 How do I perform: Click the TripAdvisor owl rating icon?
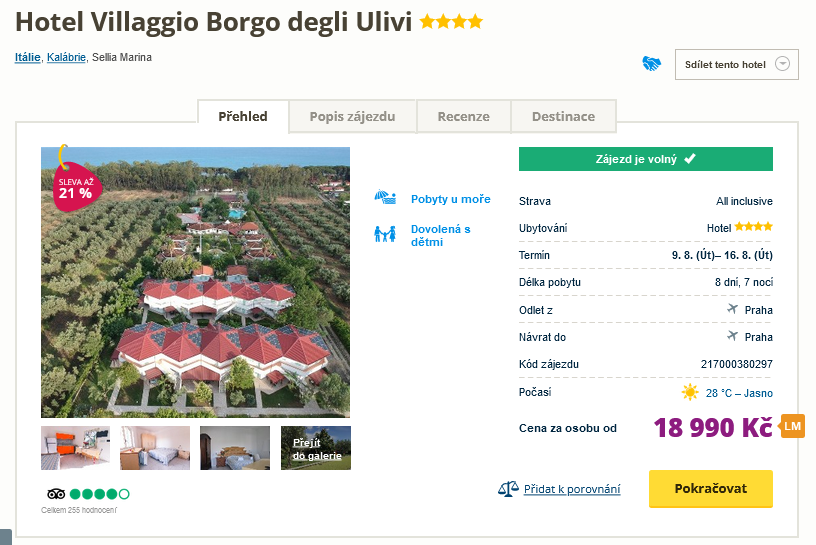point(56,494)
